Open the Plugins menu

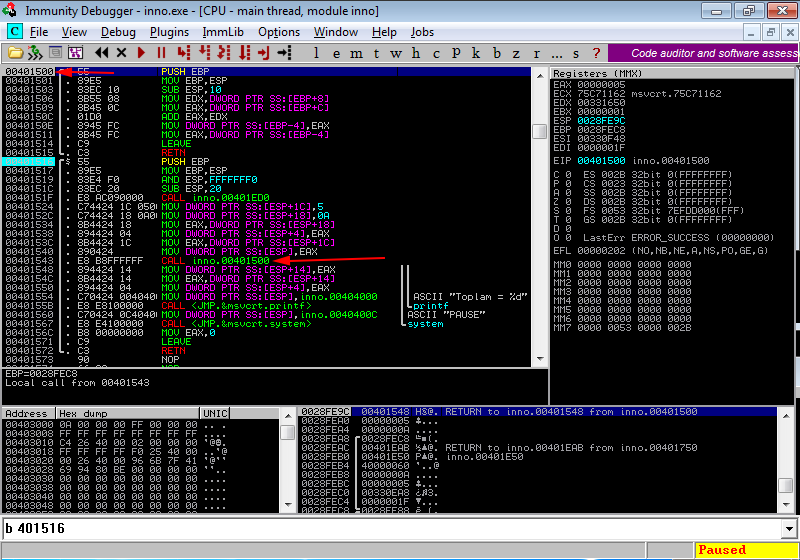169,32
